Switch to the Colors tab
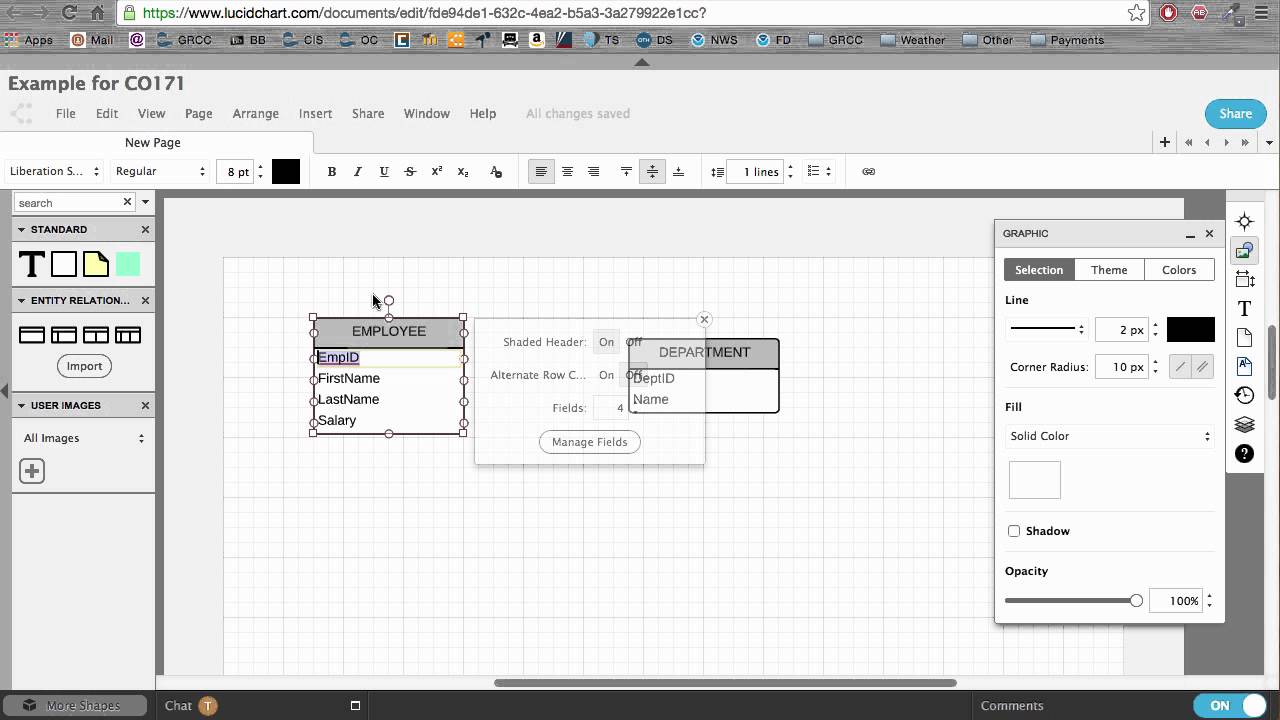Viewport: 1280px width, 720px height. (1179, 270)
